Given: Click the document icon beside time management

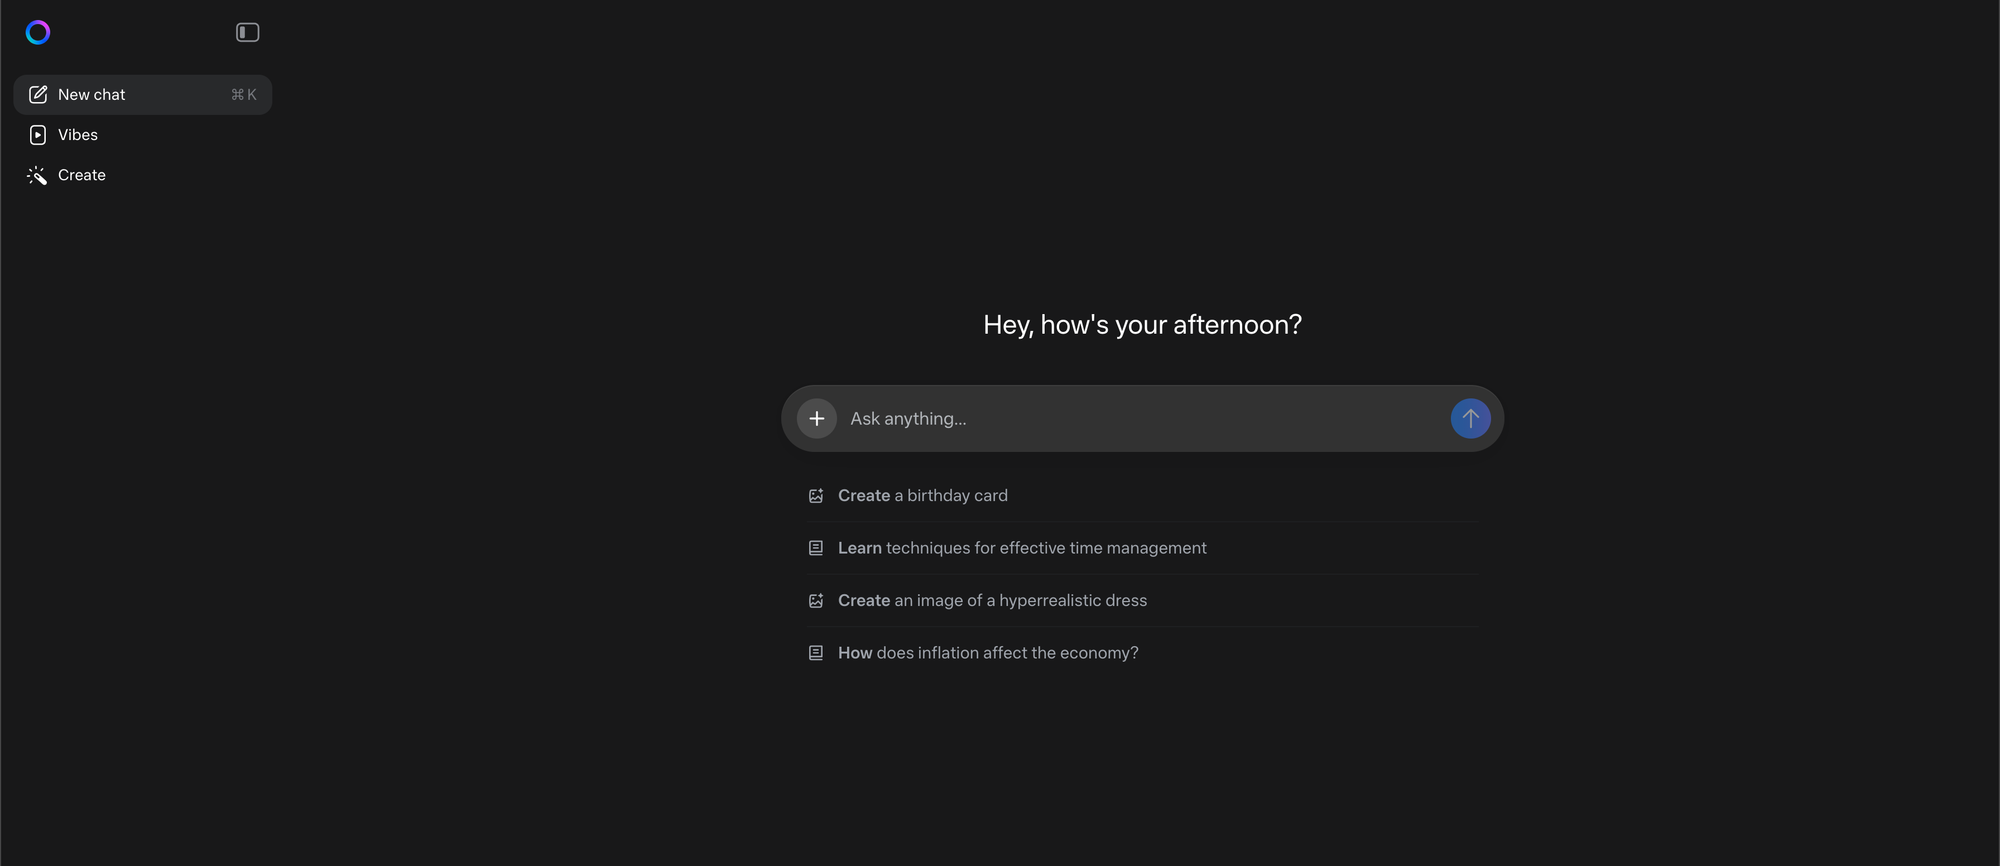Looking at the screenshot, I should pos(816,548).
